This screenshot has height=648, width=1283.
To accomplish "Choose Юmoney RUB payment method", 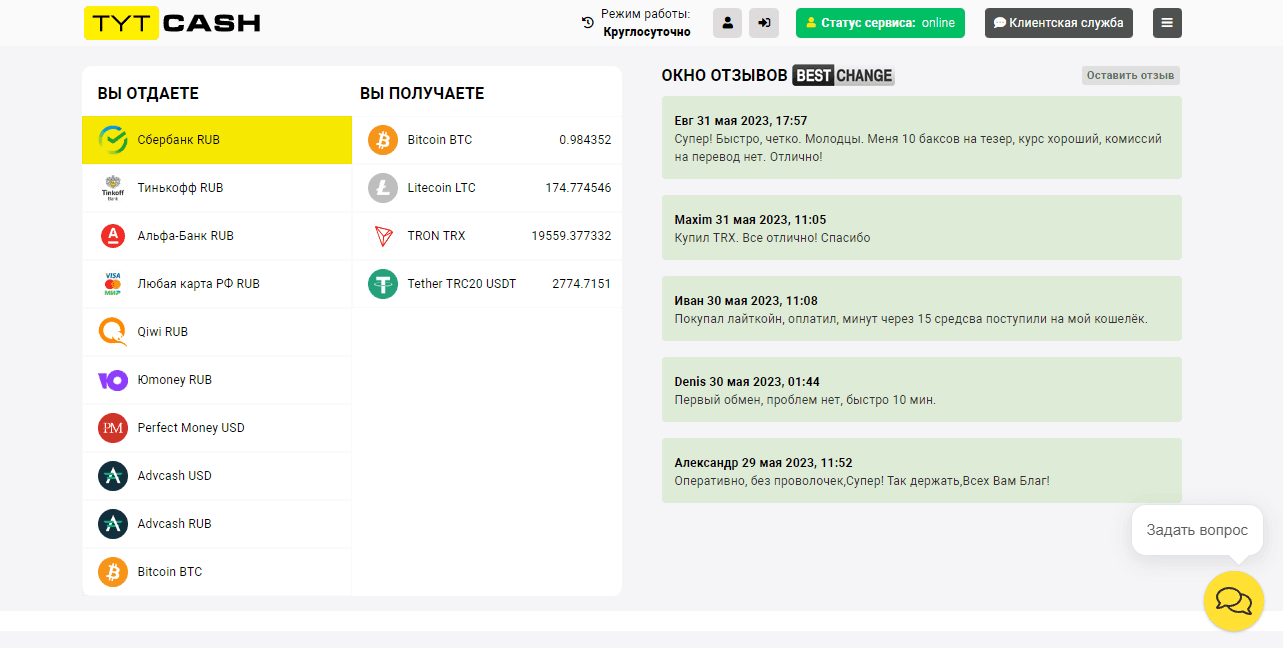I will tap(174, 380).
